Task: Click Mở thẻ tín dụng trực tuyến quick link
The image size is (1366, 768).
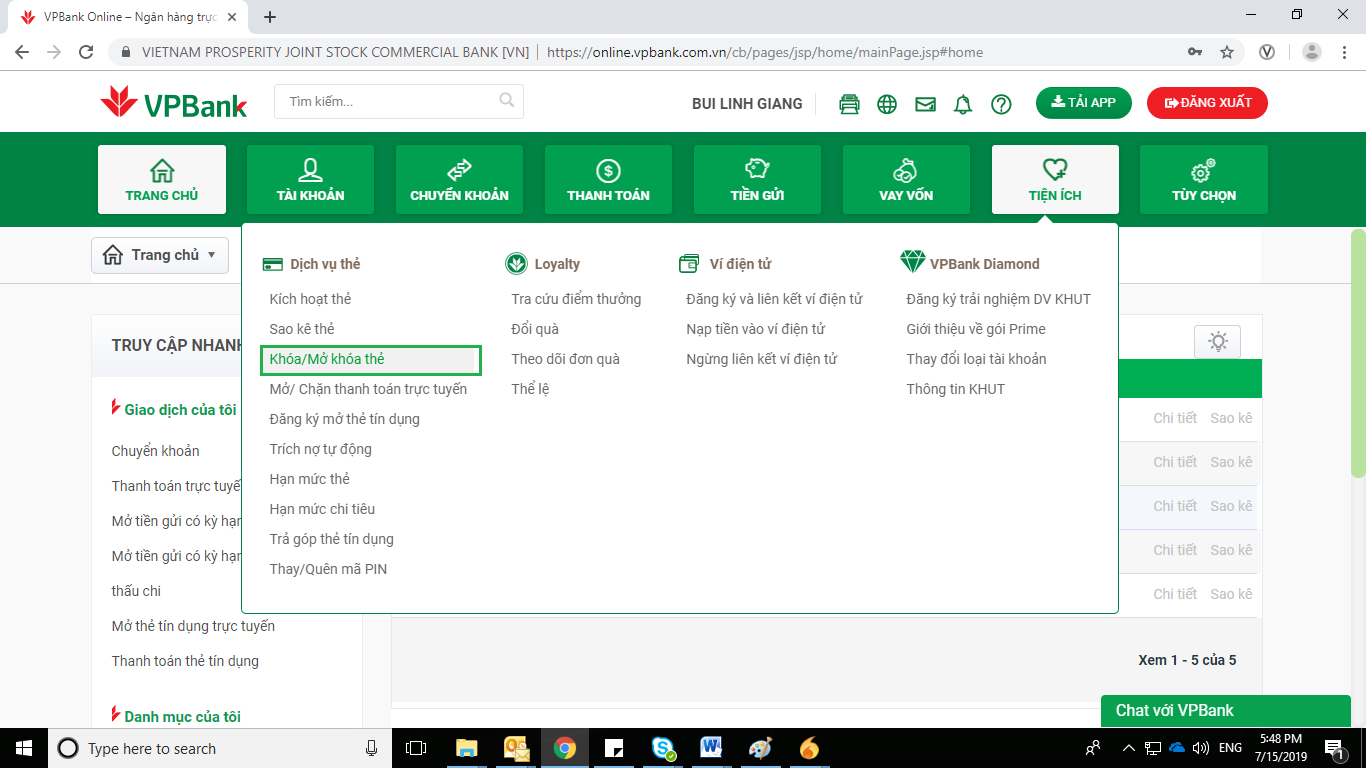Action: (x=193, y=626)
